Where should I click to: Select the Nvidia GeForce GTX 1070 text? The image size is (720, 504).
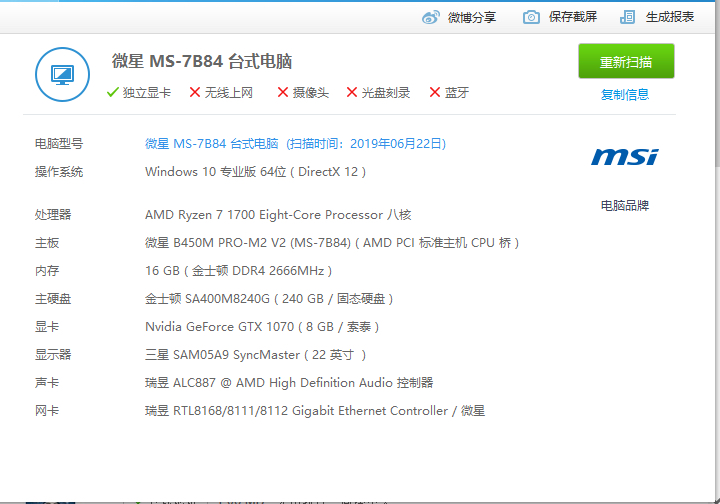coord(262,327)
